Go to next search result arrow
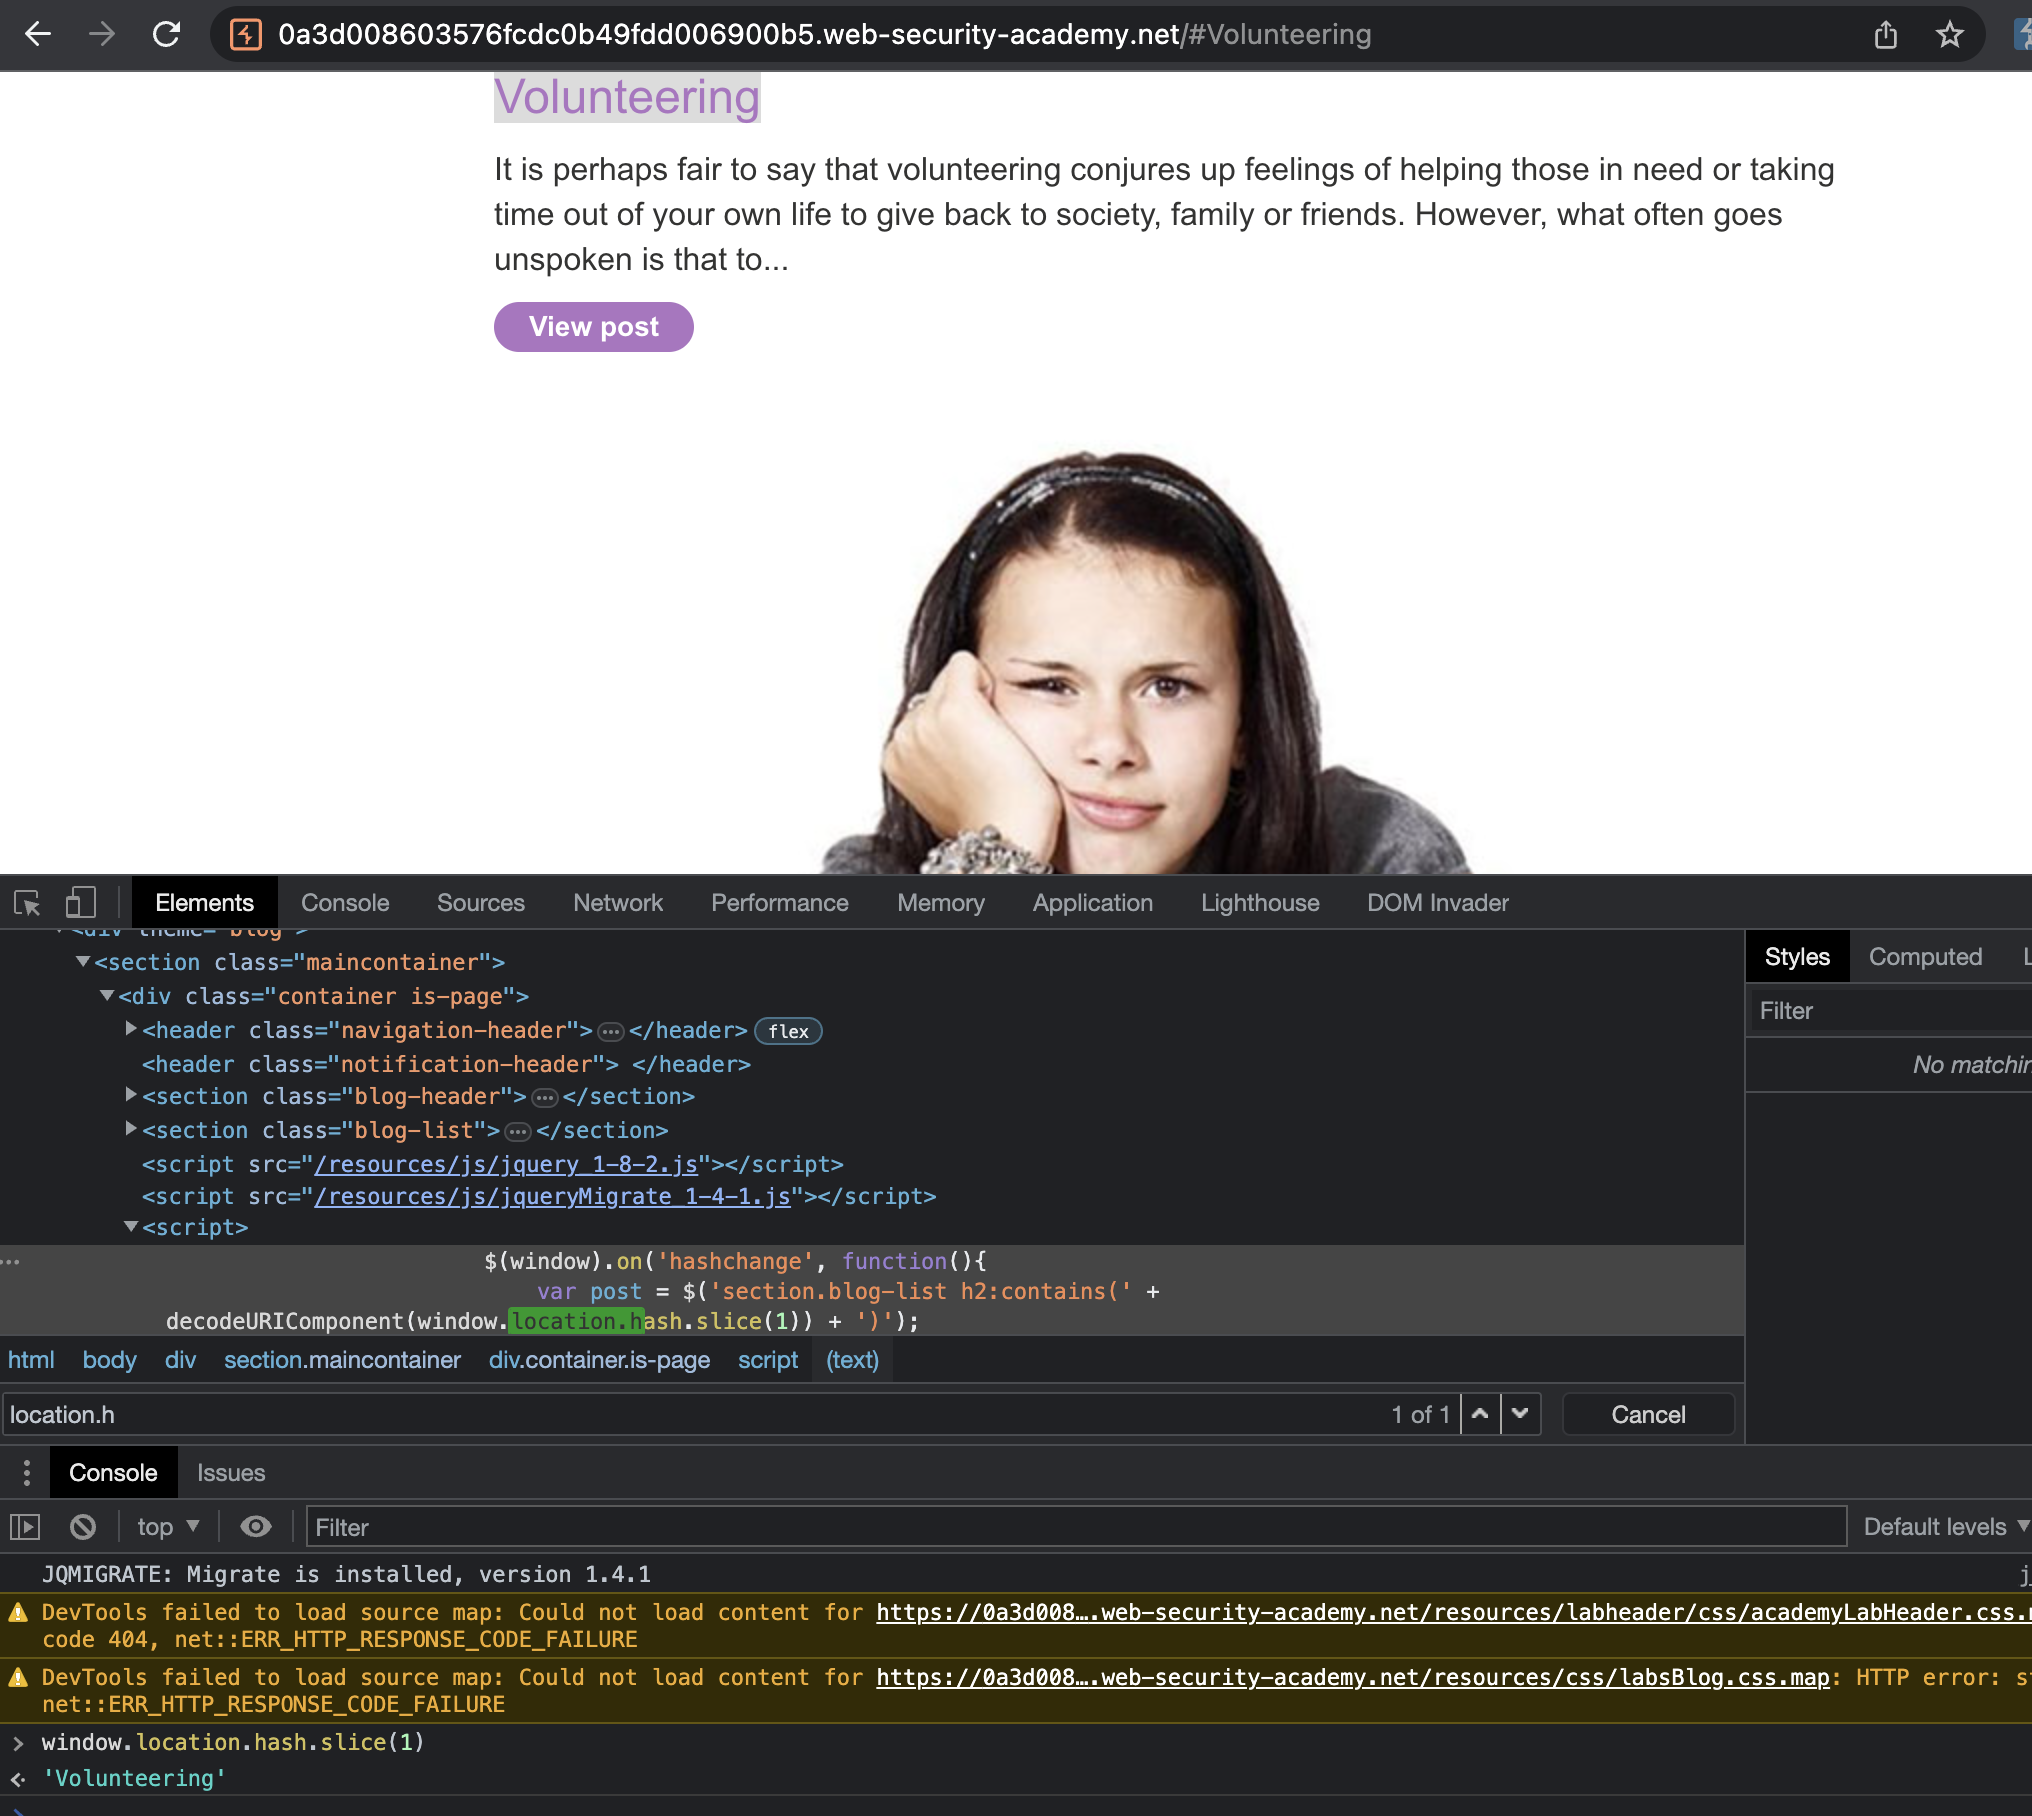 [1520, 1414]
